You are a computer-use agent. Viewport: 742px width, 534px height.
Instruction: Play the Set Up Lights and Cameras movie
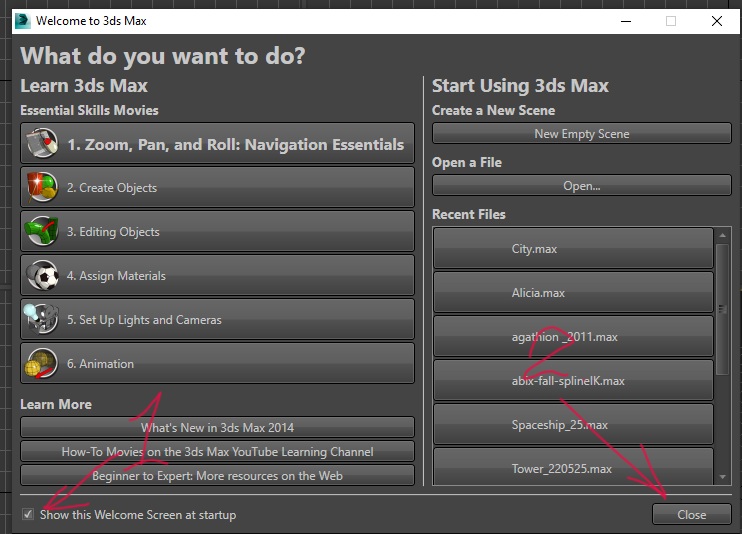point(217,320)
